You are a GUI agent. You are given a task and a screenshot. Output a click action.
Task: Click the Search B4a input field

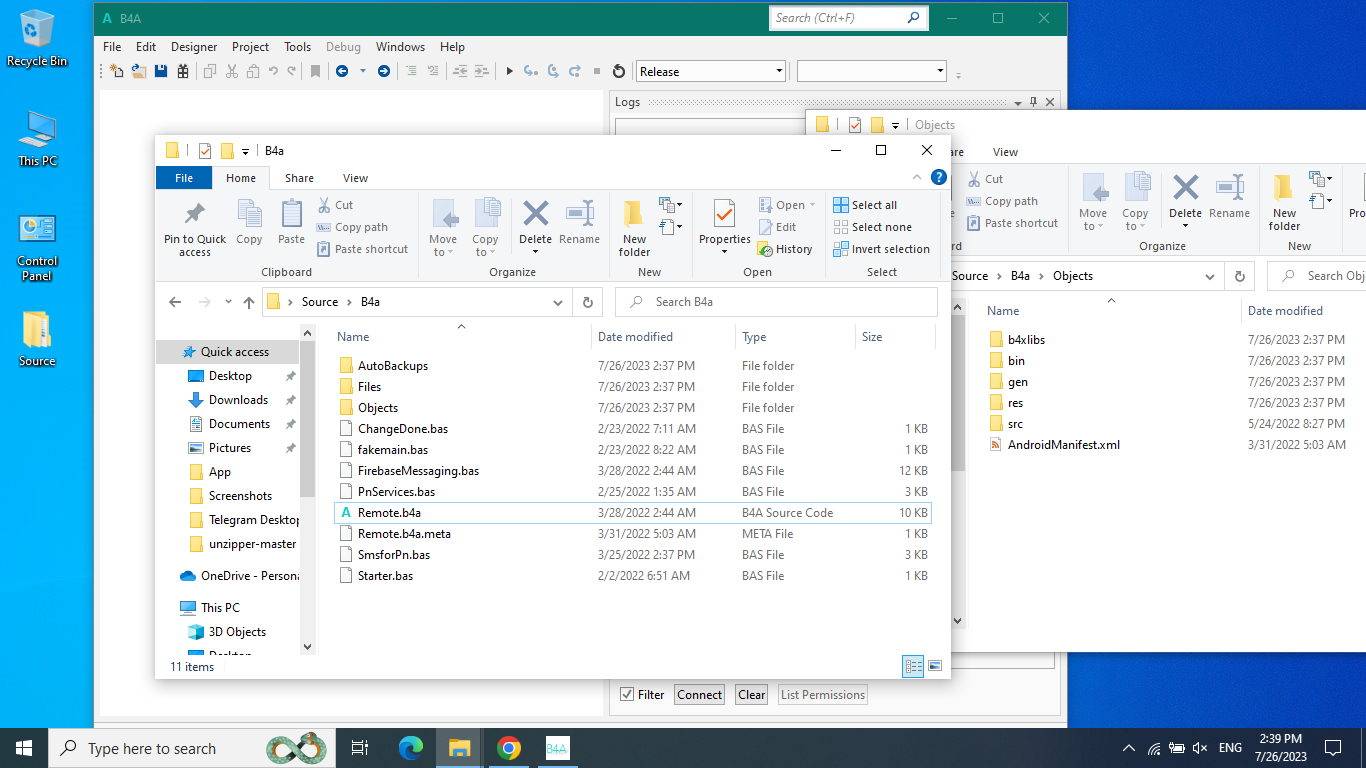pyautogui.click(x=776, y=302)
